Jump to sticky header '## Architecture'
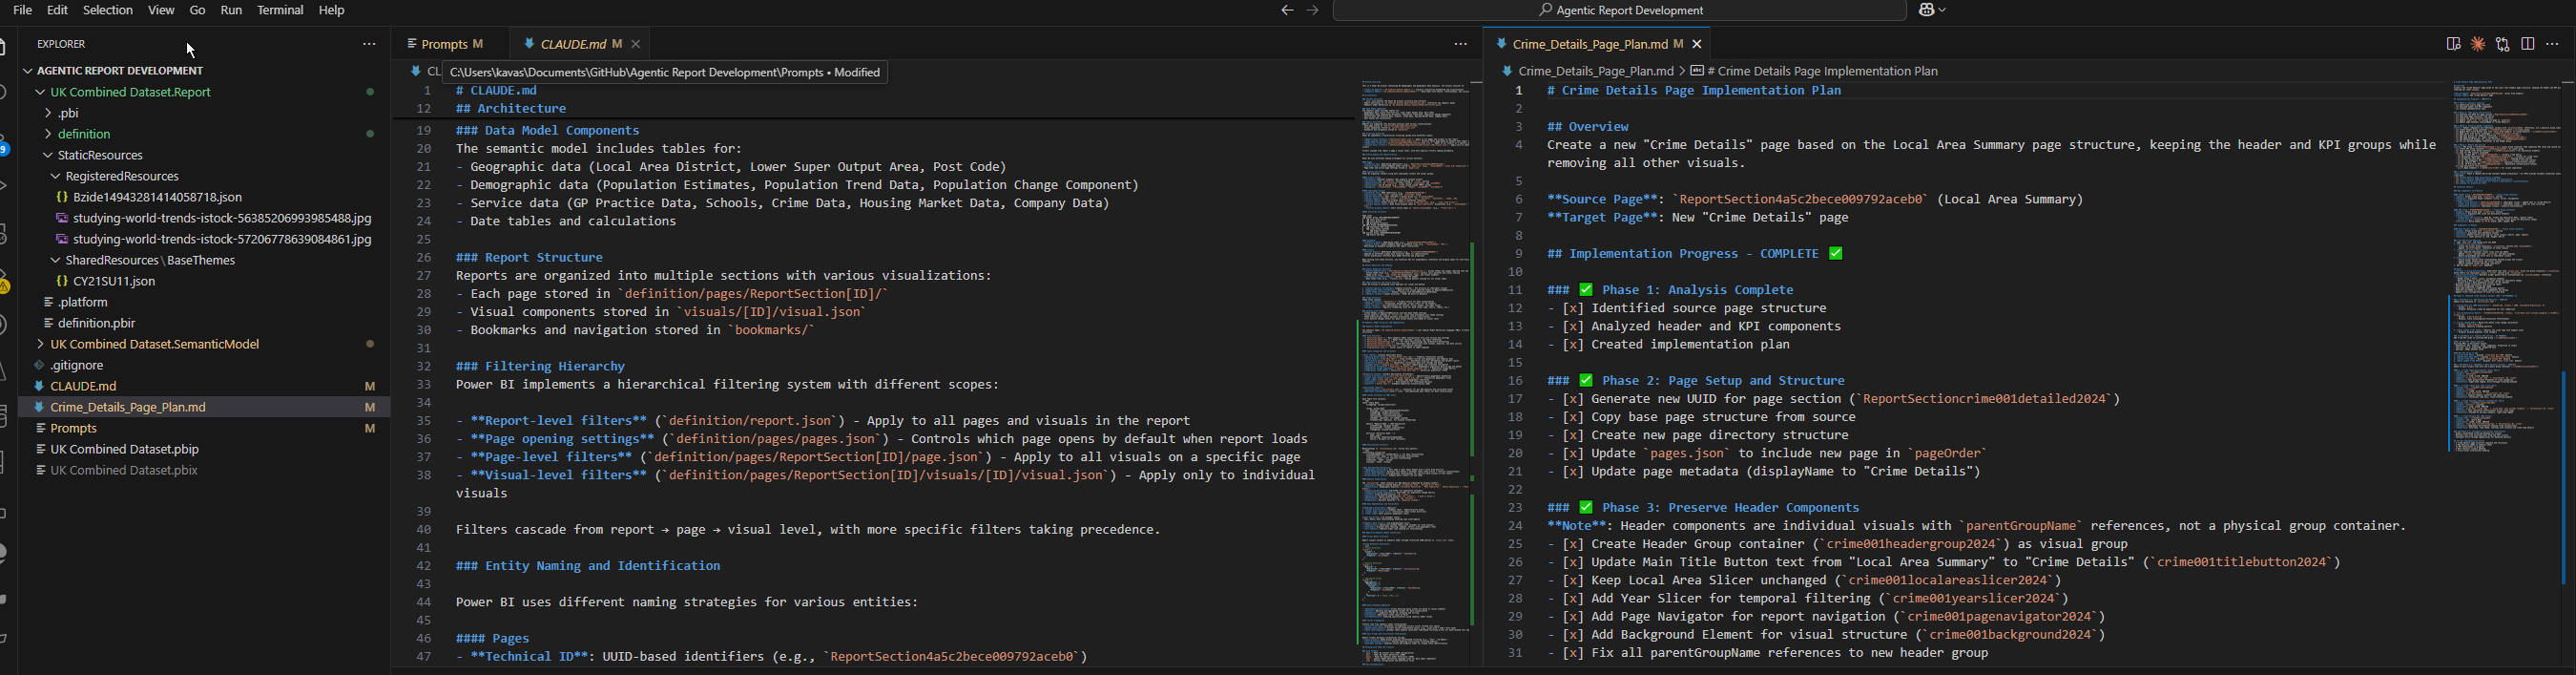This screenshot has height=675, width=2576. tap(511, 109)
